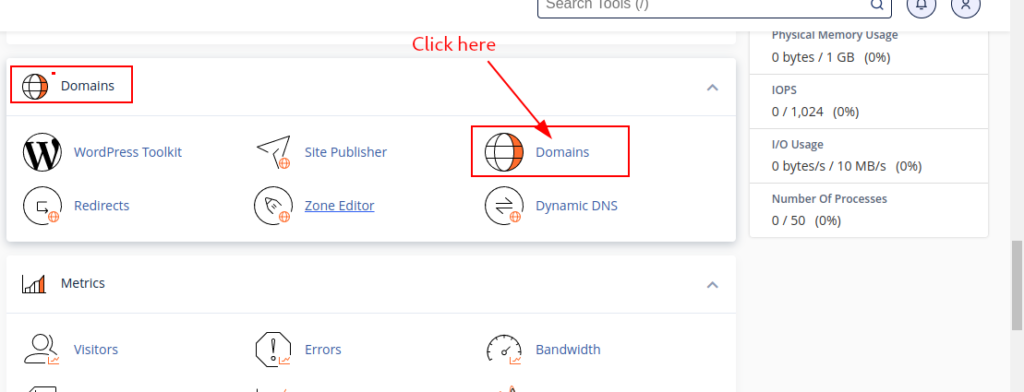Screen dimensions: 1024x392
Task: Click the Errors warning icon
Action: 273,350
